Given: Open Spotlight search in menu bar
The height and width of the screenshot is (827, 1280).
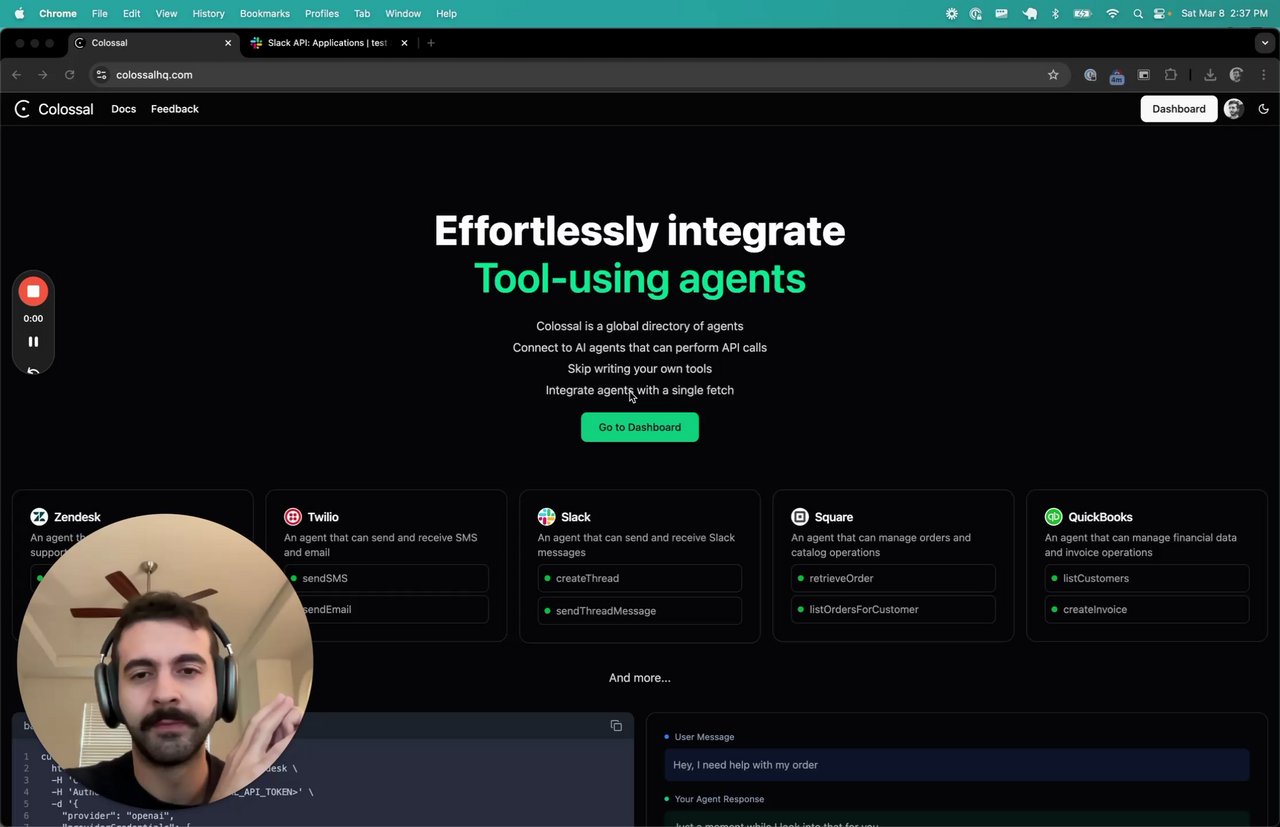Looking at the screenshot, I should (x=1138, y=14).
